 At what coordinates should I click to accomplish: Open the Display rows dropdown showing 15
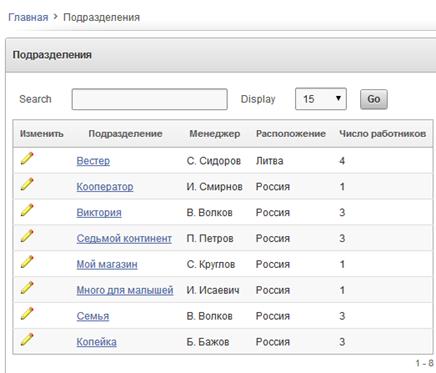[x=321, y=99]
